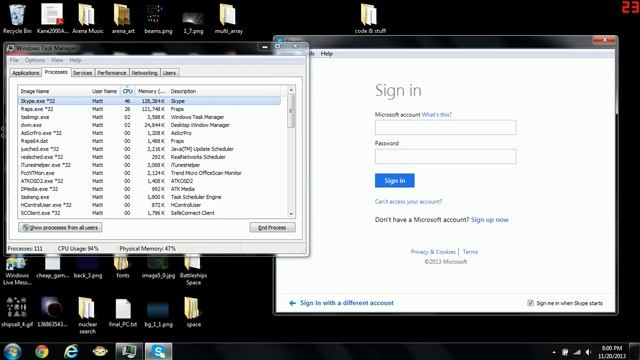Select the Windows Live Messenger desktop icon
This screenshot has width=640, height=360.
coord(17,270)
